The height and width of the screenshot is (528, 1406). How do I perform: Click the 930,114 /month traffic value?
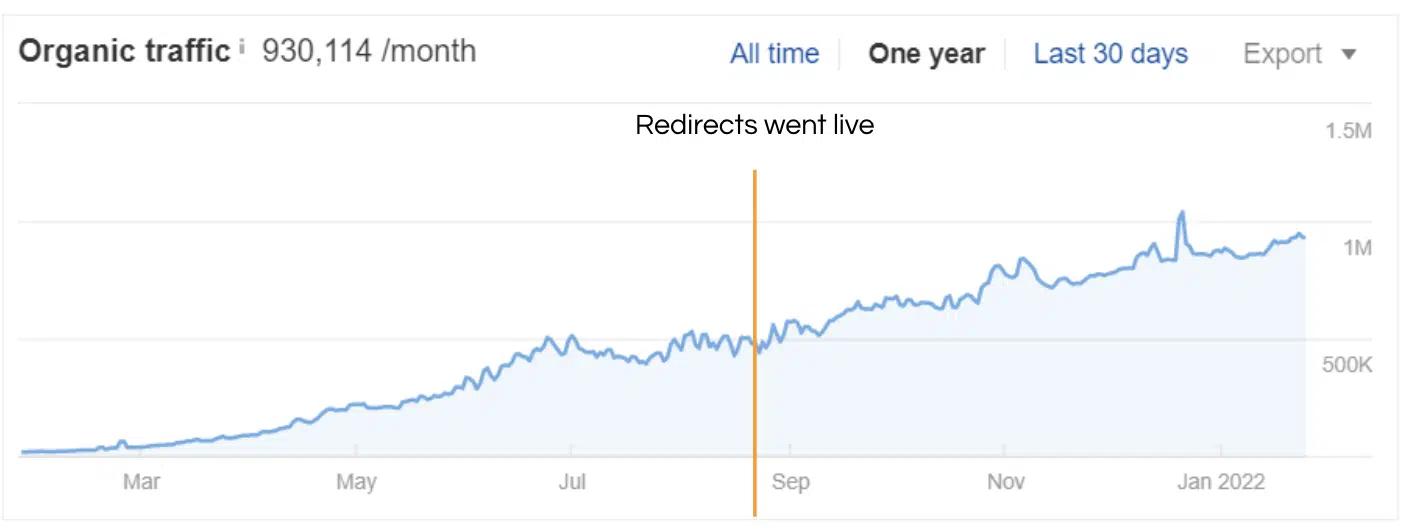click(369, 51)
